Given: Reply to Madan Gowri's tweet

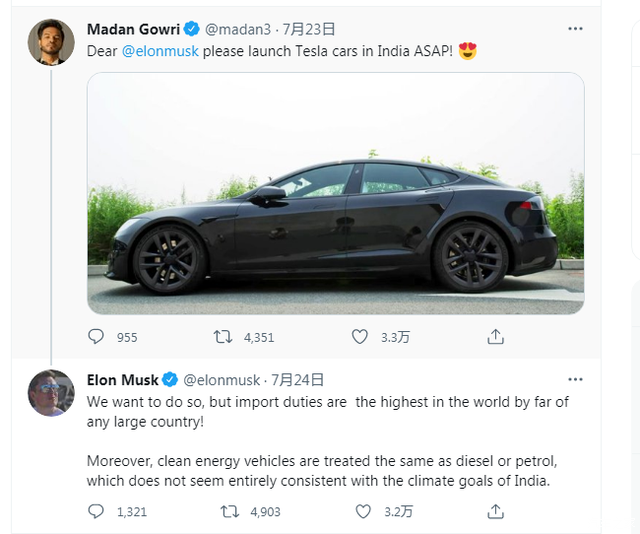Looking at the screenshot, I should tap(97, 337).
